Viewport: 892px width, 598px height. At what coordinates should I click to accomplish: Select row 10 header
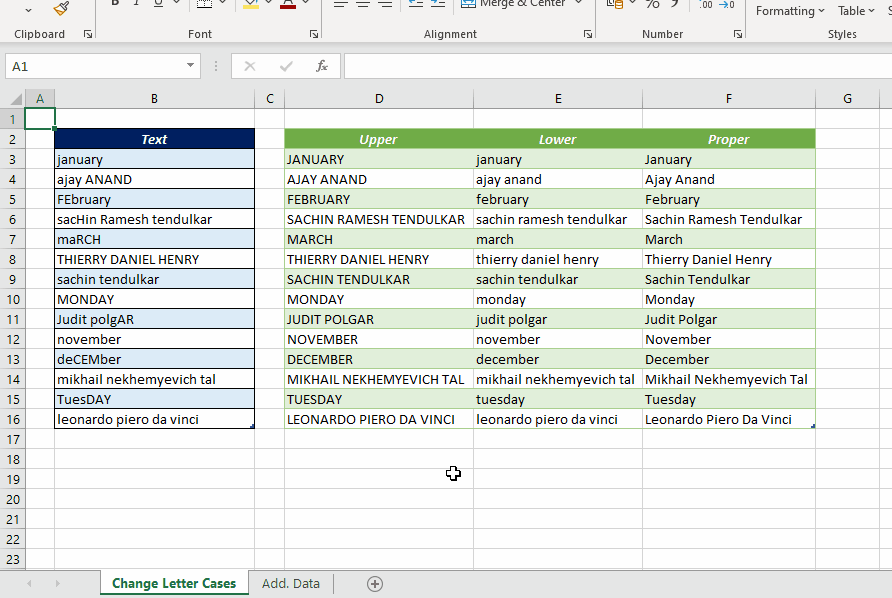pyautogui.click(x=13, y=299)
